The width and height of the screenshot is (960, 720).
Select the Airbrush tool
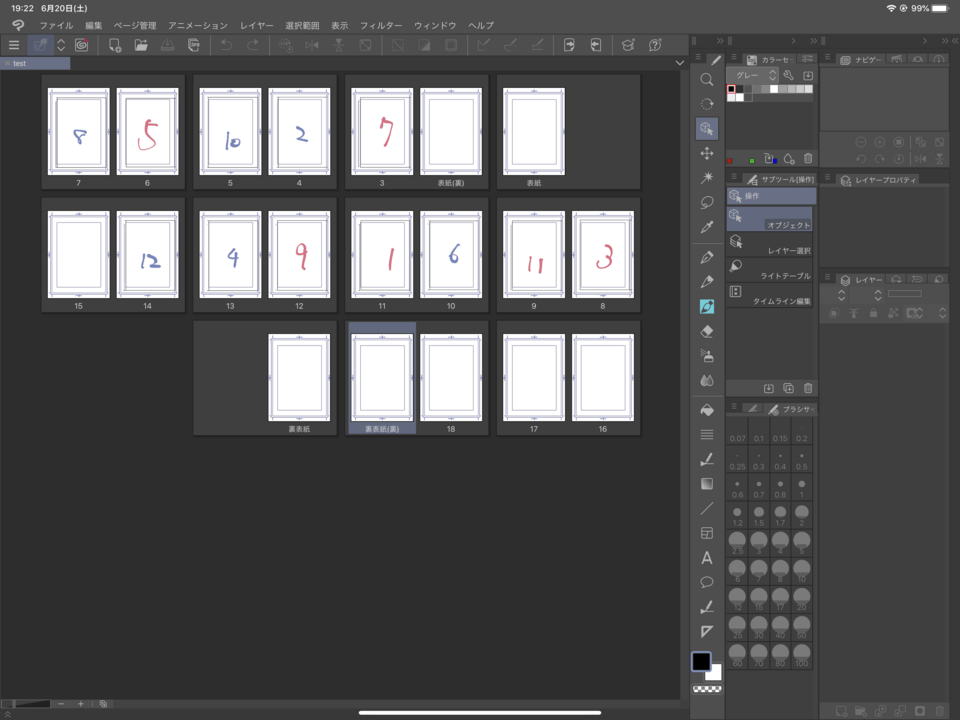pos(707,356)
